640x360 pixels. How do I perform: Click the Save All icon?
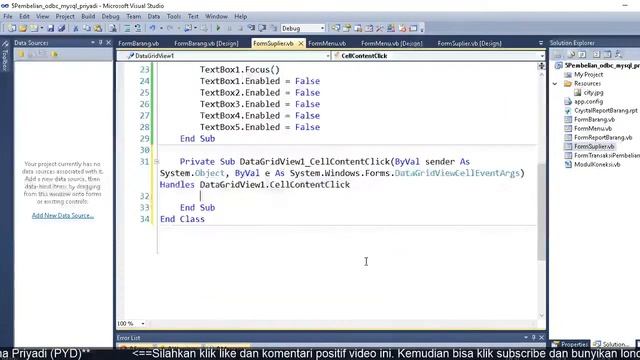61,28
